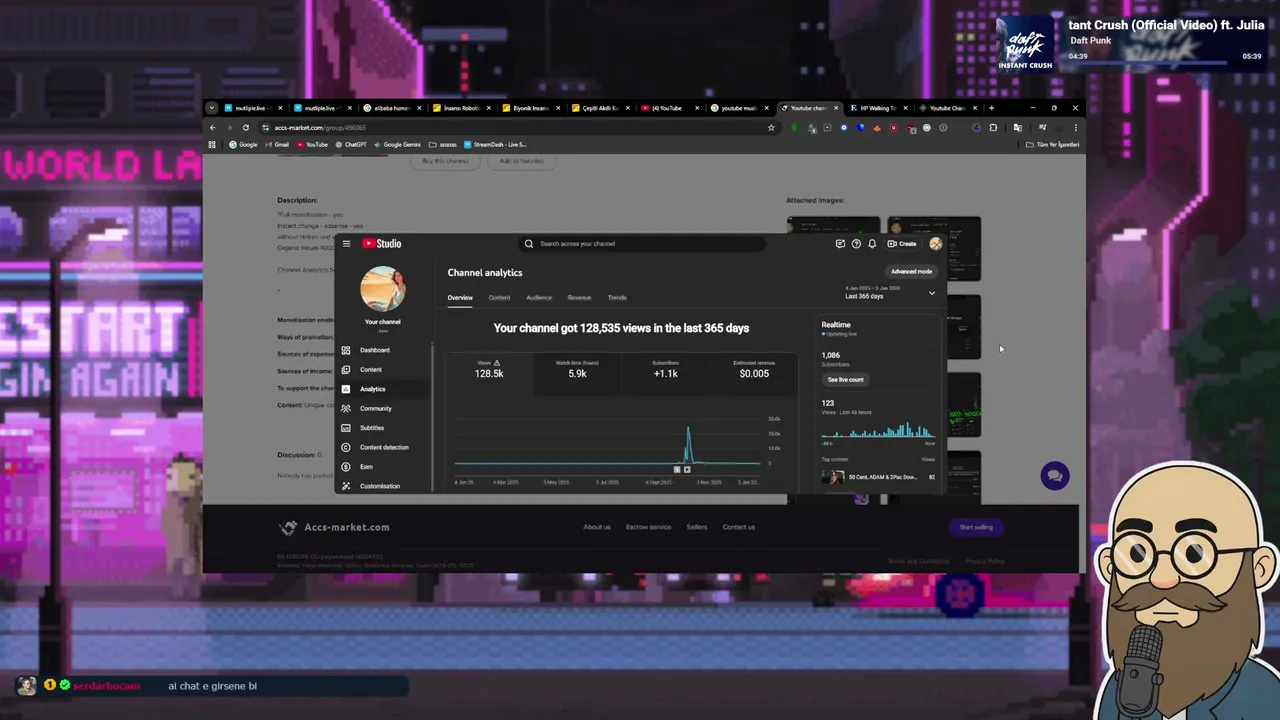
Task: Switch to the Trends analytics tab
Action: [617, 297]
